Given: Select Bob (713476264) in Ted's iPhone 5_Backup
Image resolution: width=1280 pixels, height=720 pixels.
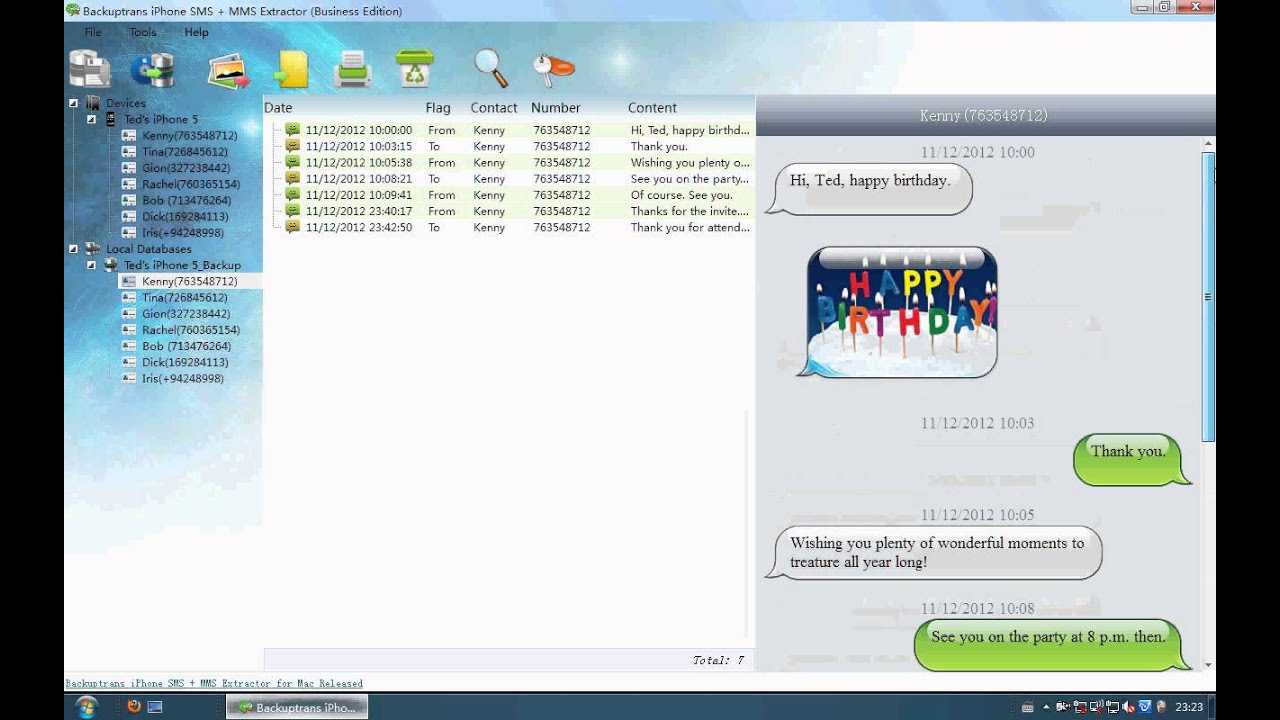Looking at the screenshot, I should click(x=186, y=346).
